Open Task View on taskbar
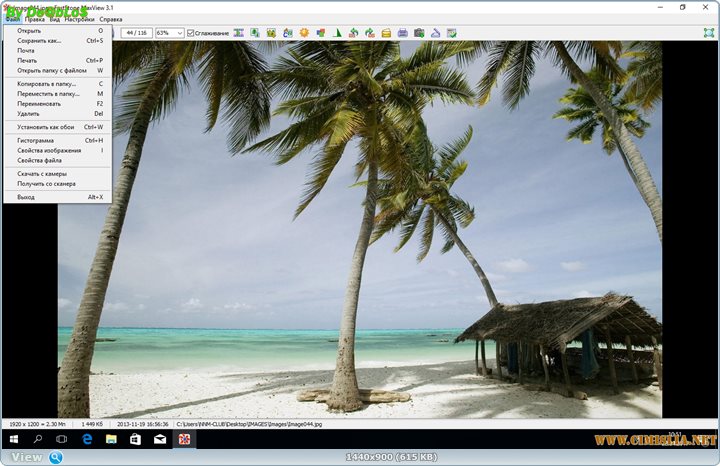 click(x=62, y=439)
